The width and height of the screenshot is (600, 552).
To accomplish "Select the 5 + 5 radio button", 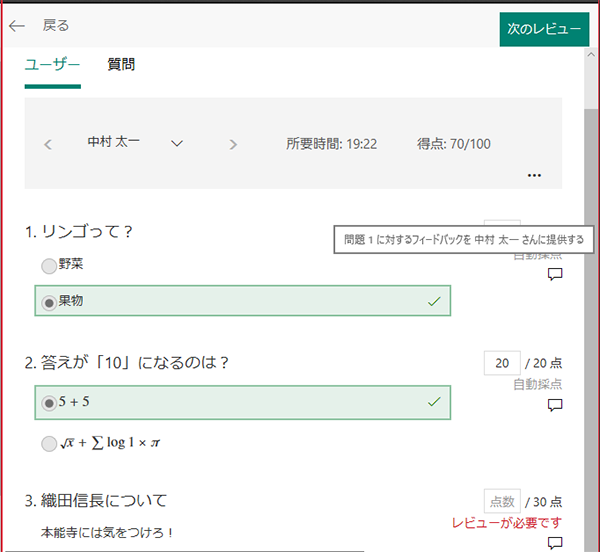I will tap(49, 403).
